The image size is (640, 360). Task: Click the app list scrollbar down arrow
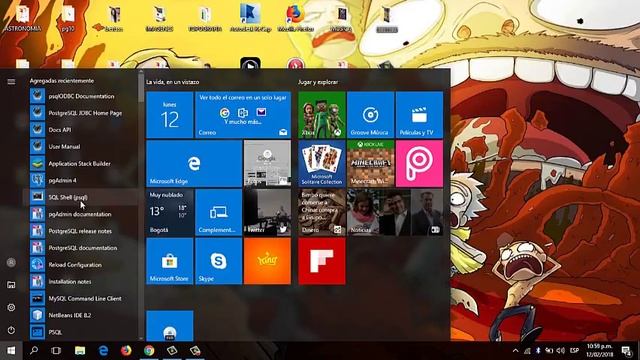(x=141, y=338)
